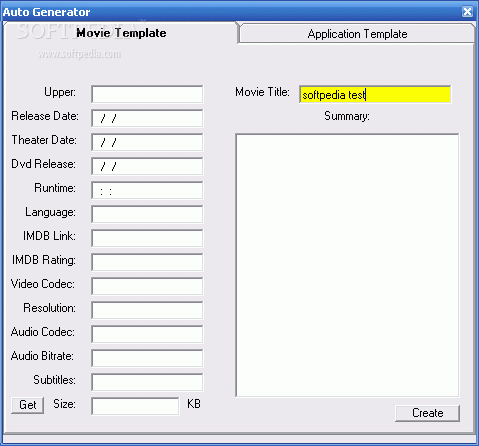Focus the Subtitles input field

click(x=147, y=382)
